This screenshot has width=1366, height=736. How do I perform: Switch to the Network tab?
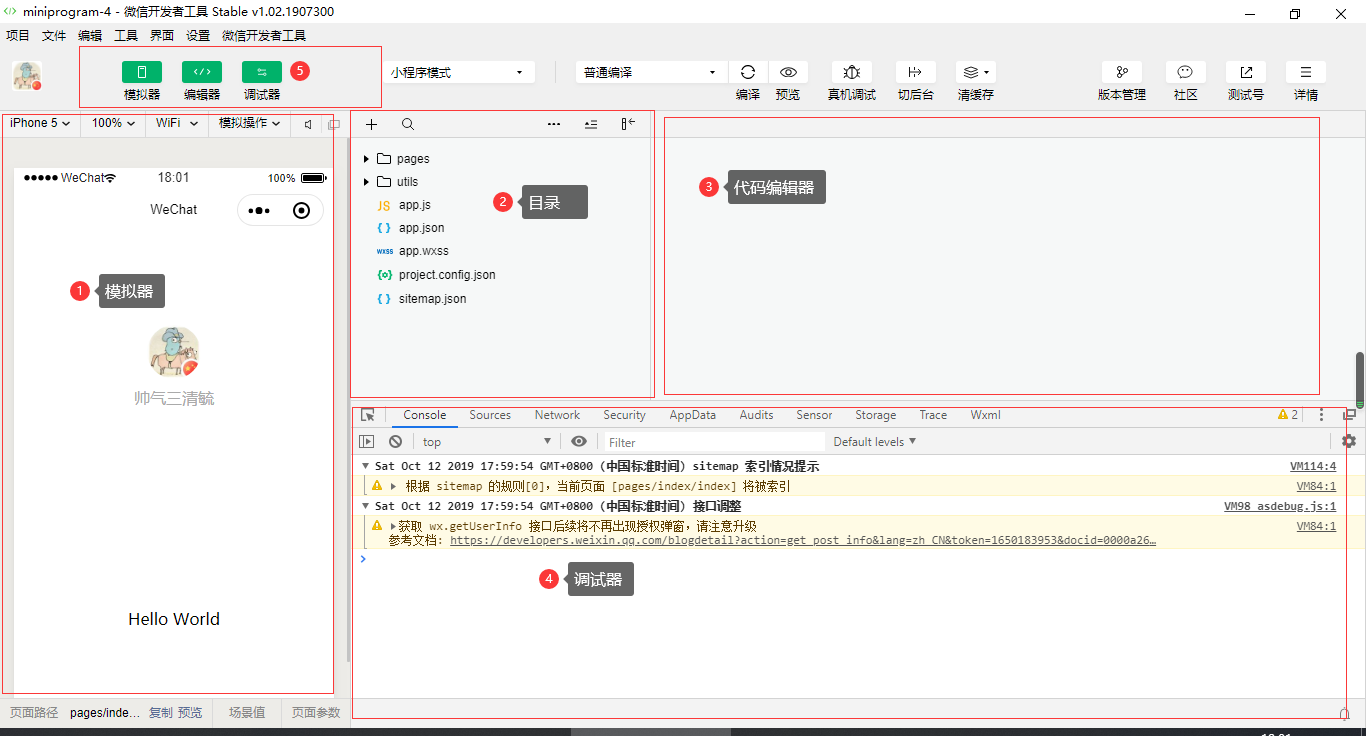[557, 415]
